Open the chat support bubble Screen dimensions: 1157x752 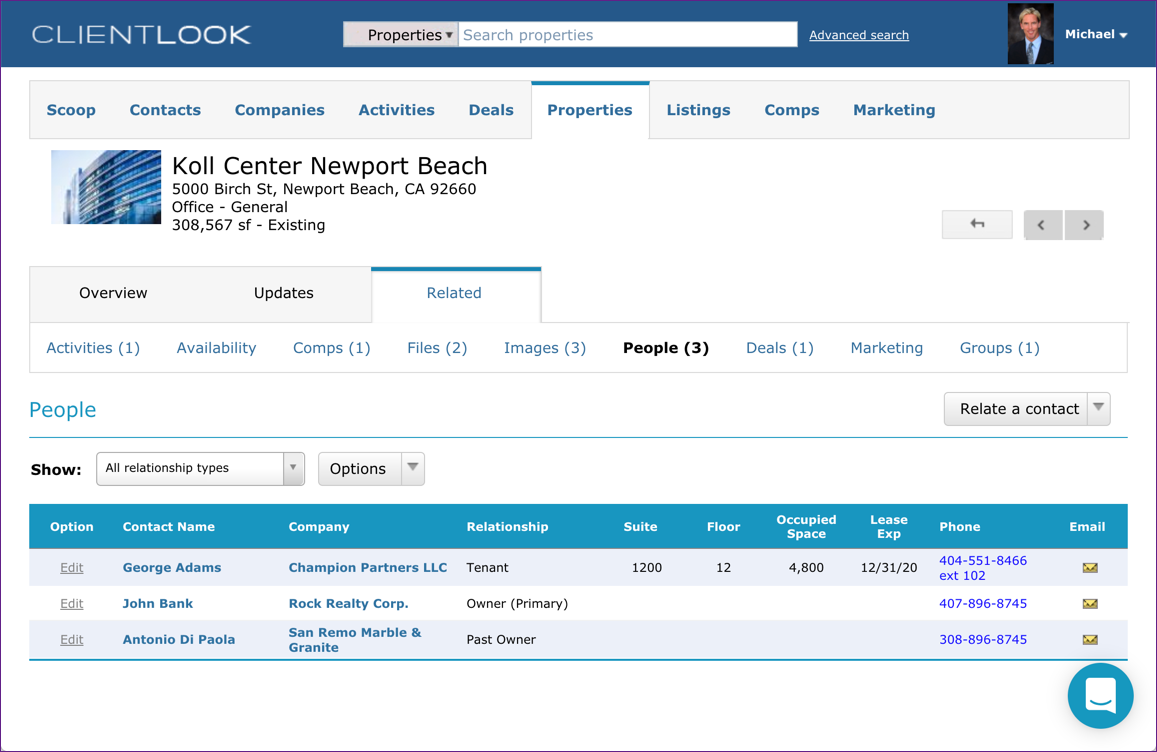point(1100,696)
